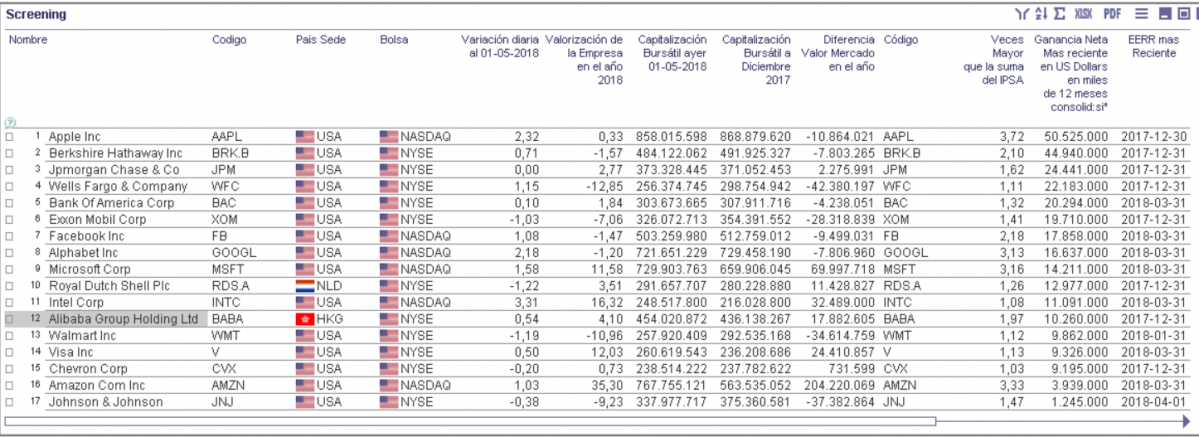Click the HKG country cell
The width and height of the screenshot is (1199, 437).
tap(330, 319)
